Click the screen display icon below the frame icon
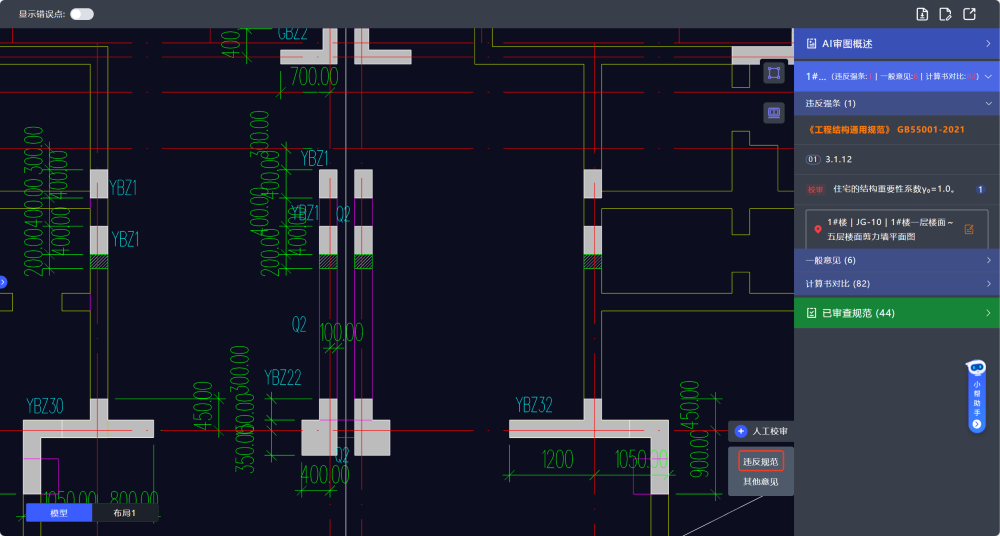 click(x=773, y=113)
